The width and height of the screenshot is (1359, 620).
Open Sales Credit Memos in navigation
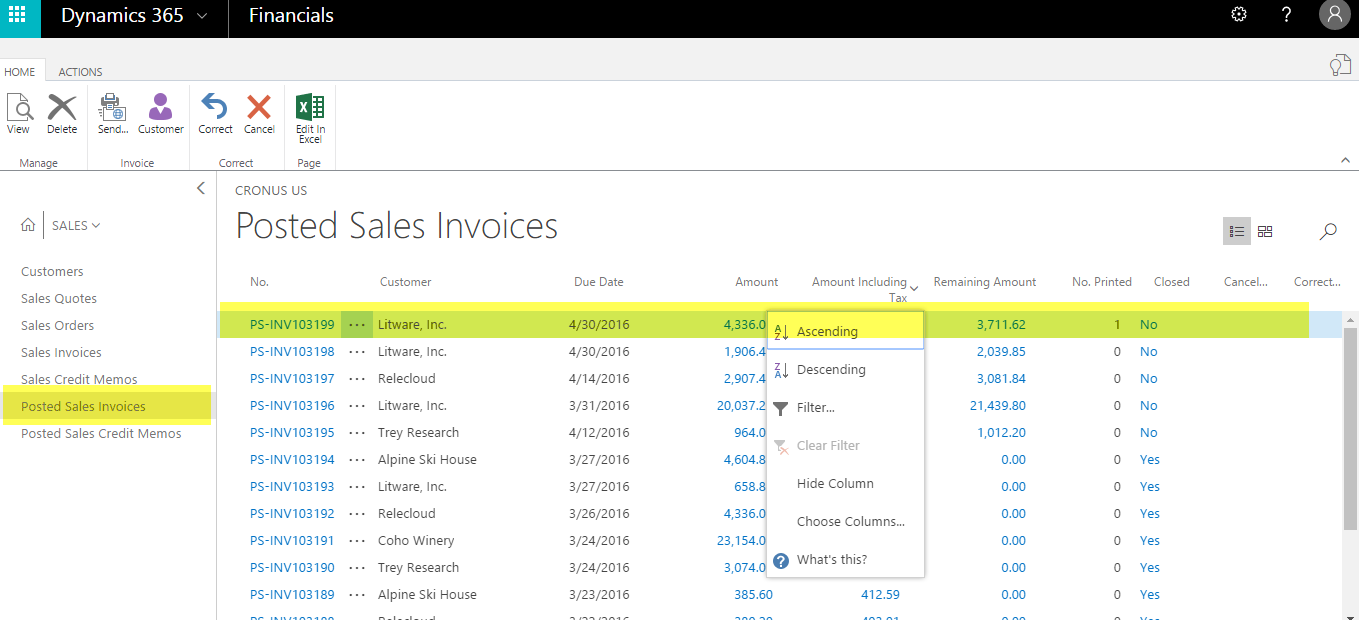[79, 380]
